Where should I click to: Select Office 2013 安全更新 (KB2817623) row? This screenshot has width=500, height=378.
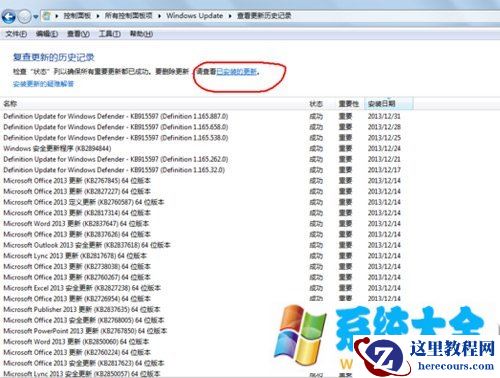(x=84, y=363)
